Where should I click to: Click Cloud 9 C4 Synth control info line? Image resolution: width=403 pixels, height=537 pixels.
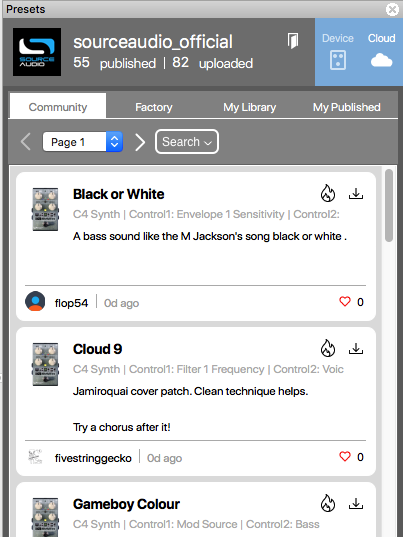point(208,369)
